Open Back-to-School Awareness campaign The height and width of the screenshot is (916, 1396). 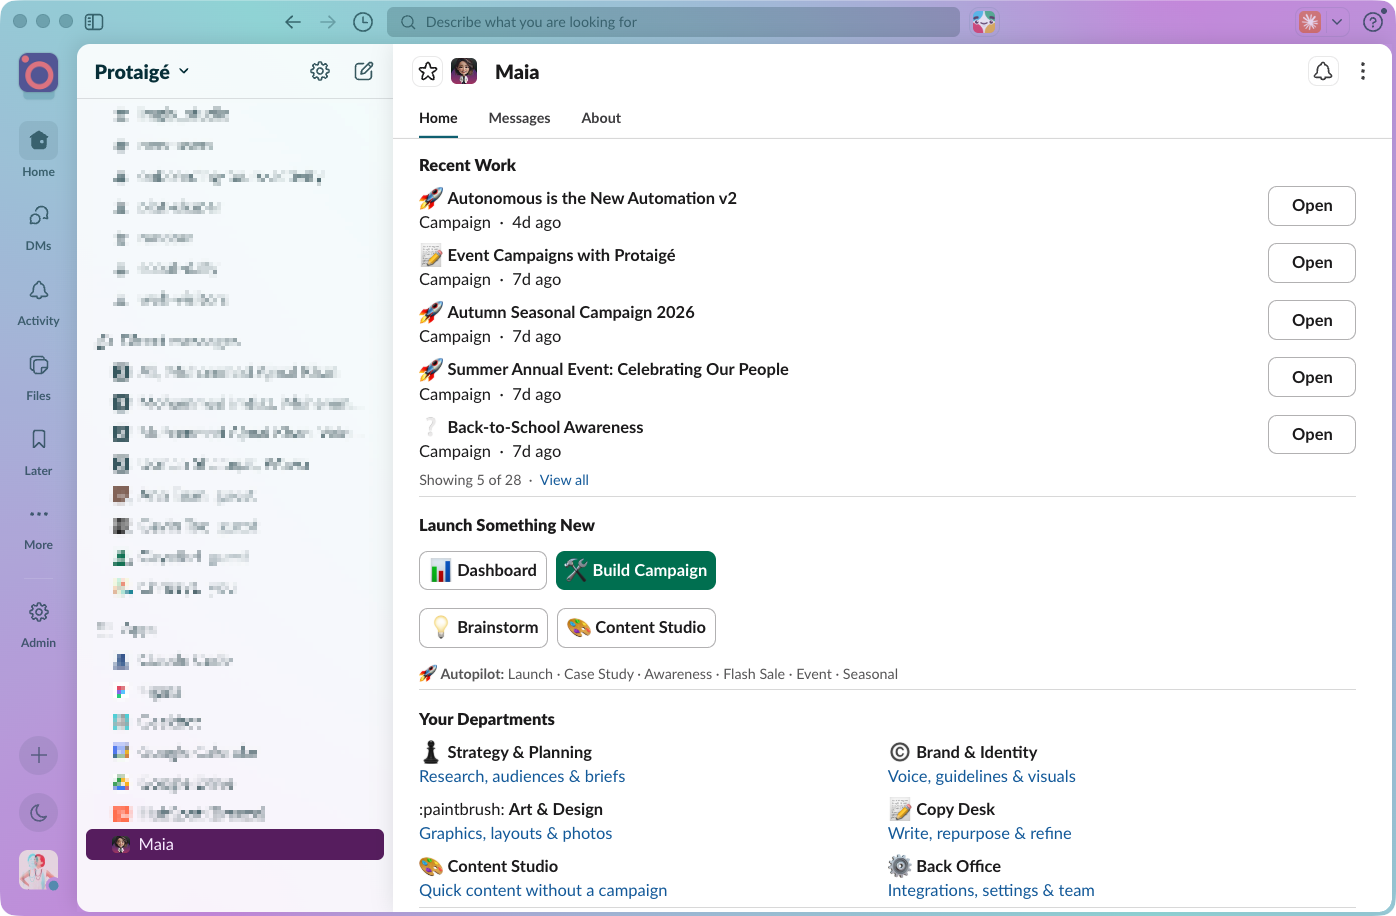1312,435
